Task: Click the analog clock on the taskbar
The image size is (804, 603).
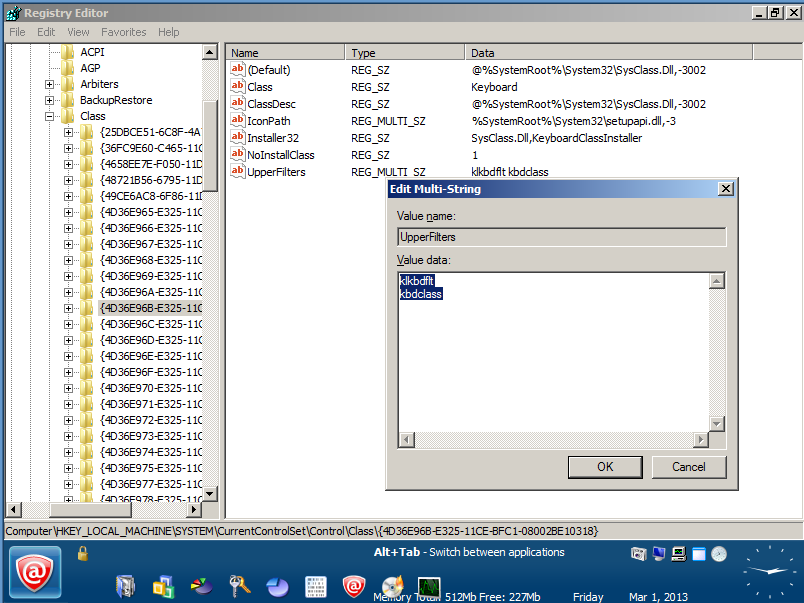Action: click(770, 571)
